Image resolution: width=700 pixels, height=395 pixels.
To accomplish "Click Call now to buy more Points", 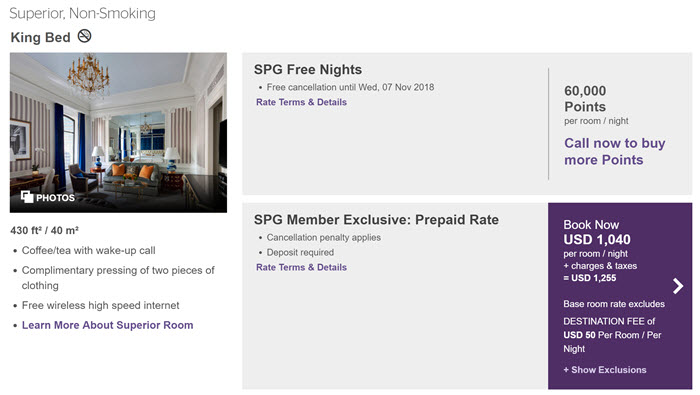I will [x=615, y=151].
